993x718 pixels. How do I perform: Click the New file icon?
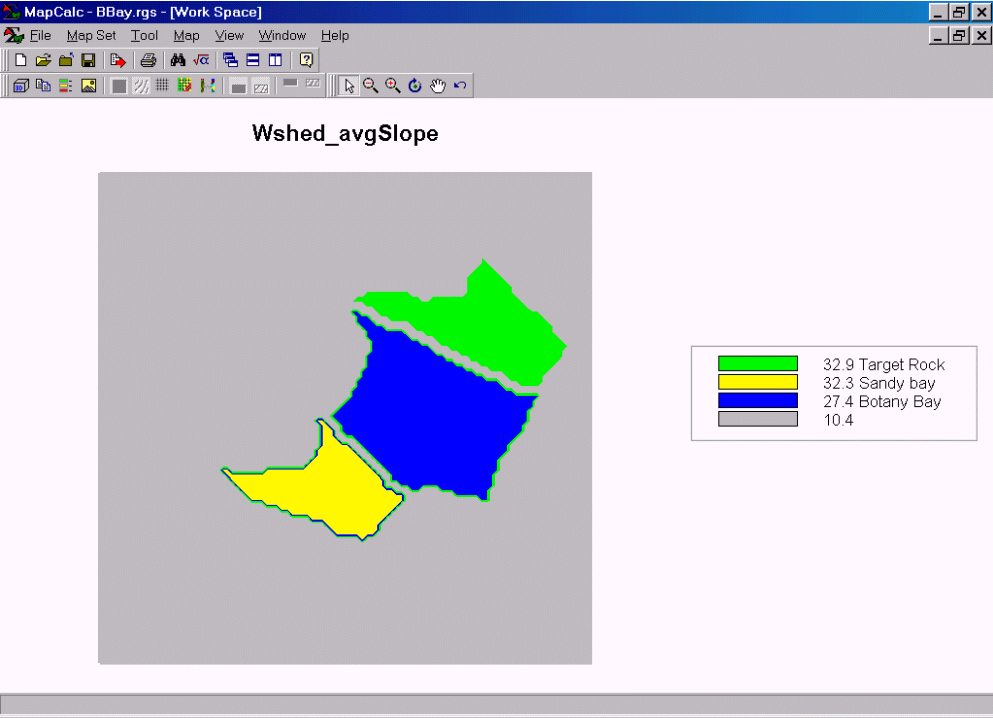[20, 60]
